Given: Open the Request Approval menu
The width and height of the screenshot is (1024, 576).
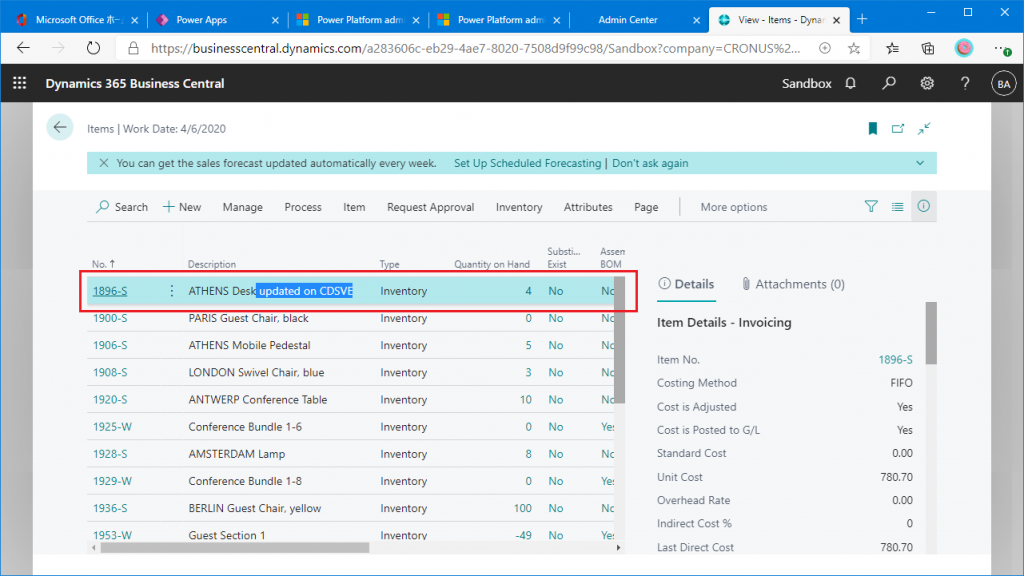Looking at the screenshot, I should (x=430, y=207).
